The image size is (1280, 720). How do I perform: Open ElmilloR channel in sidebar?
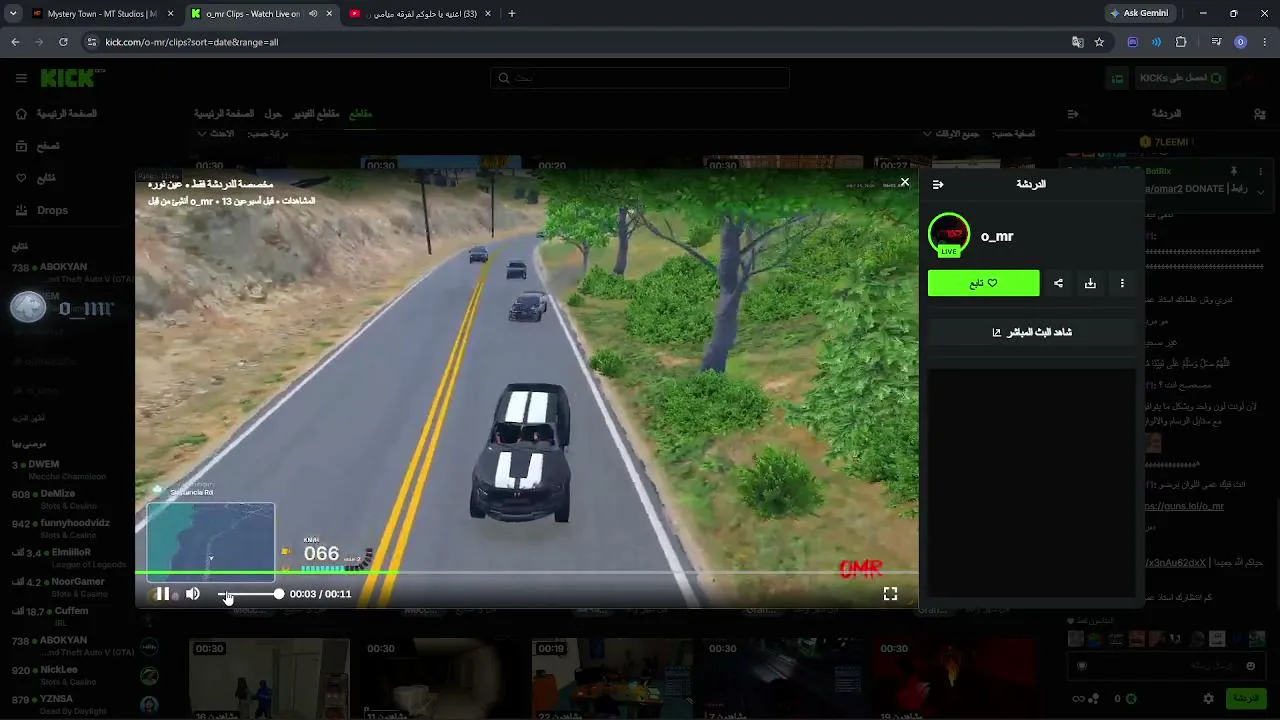(68, 557)
